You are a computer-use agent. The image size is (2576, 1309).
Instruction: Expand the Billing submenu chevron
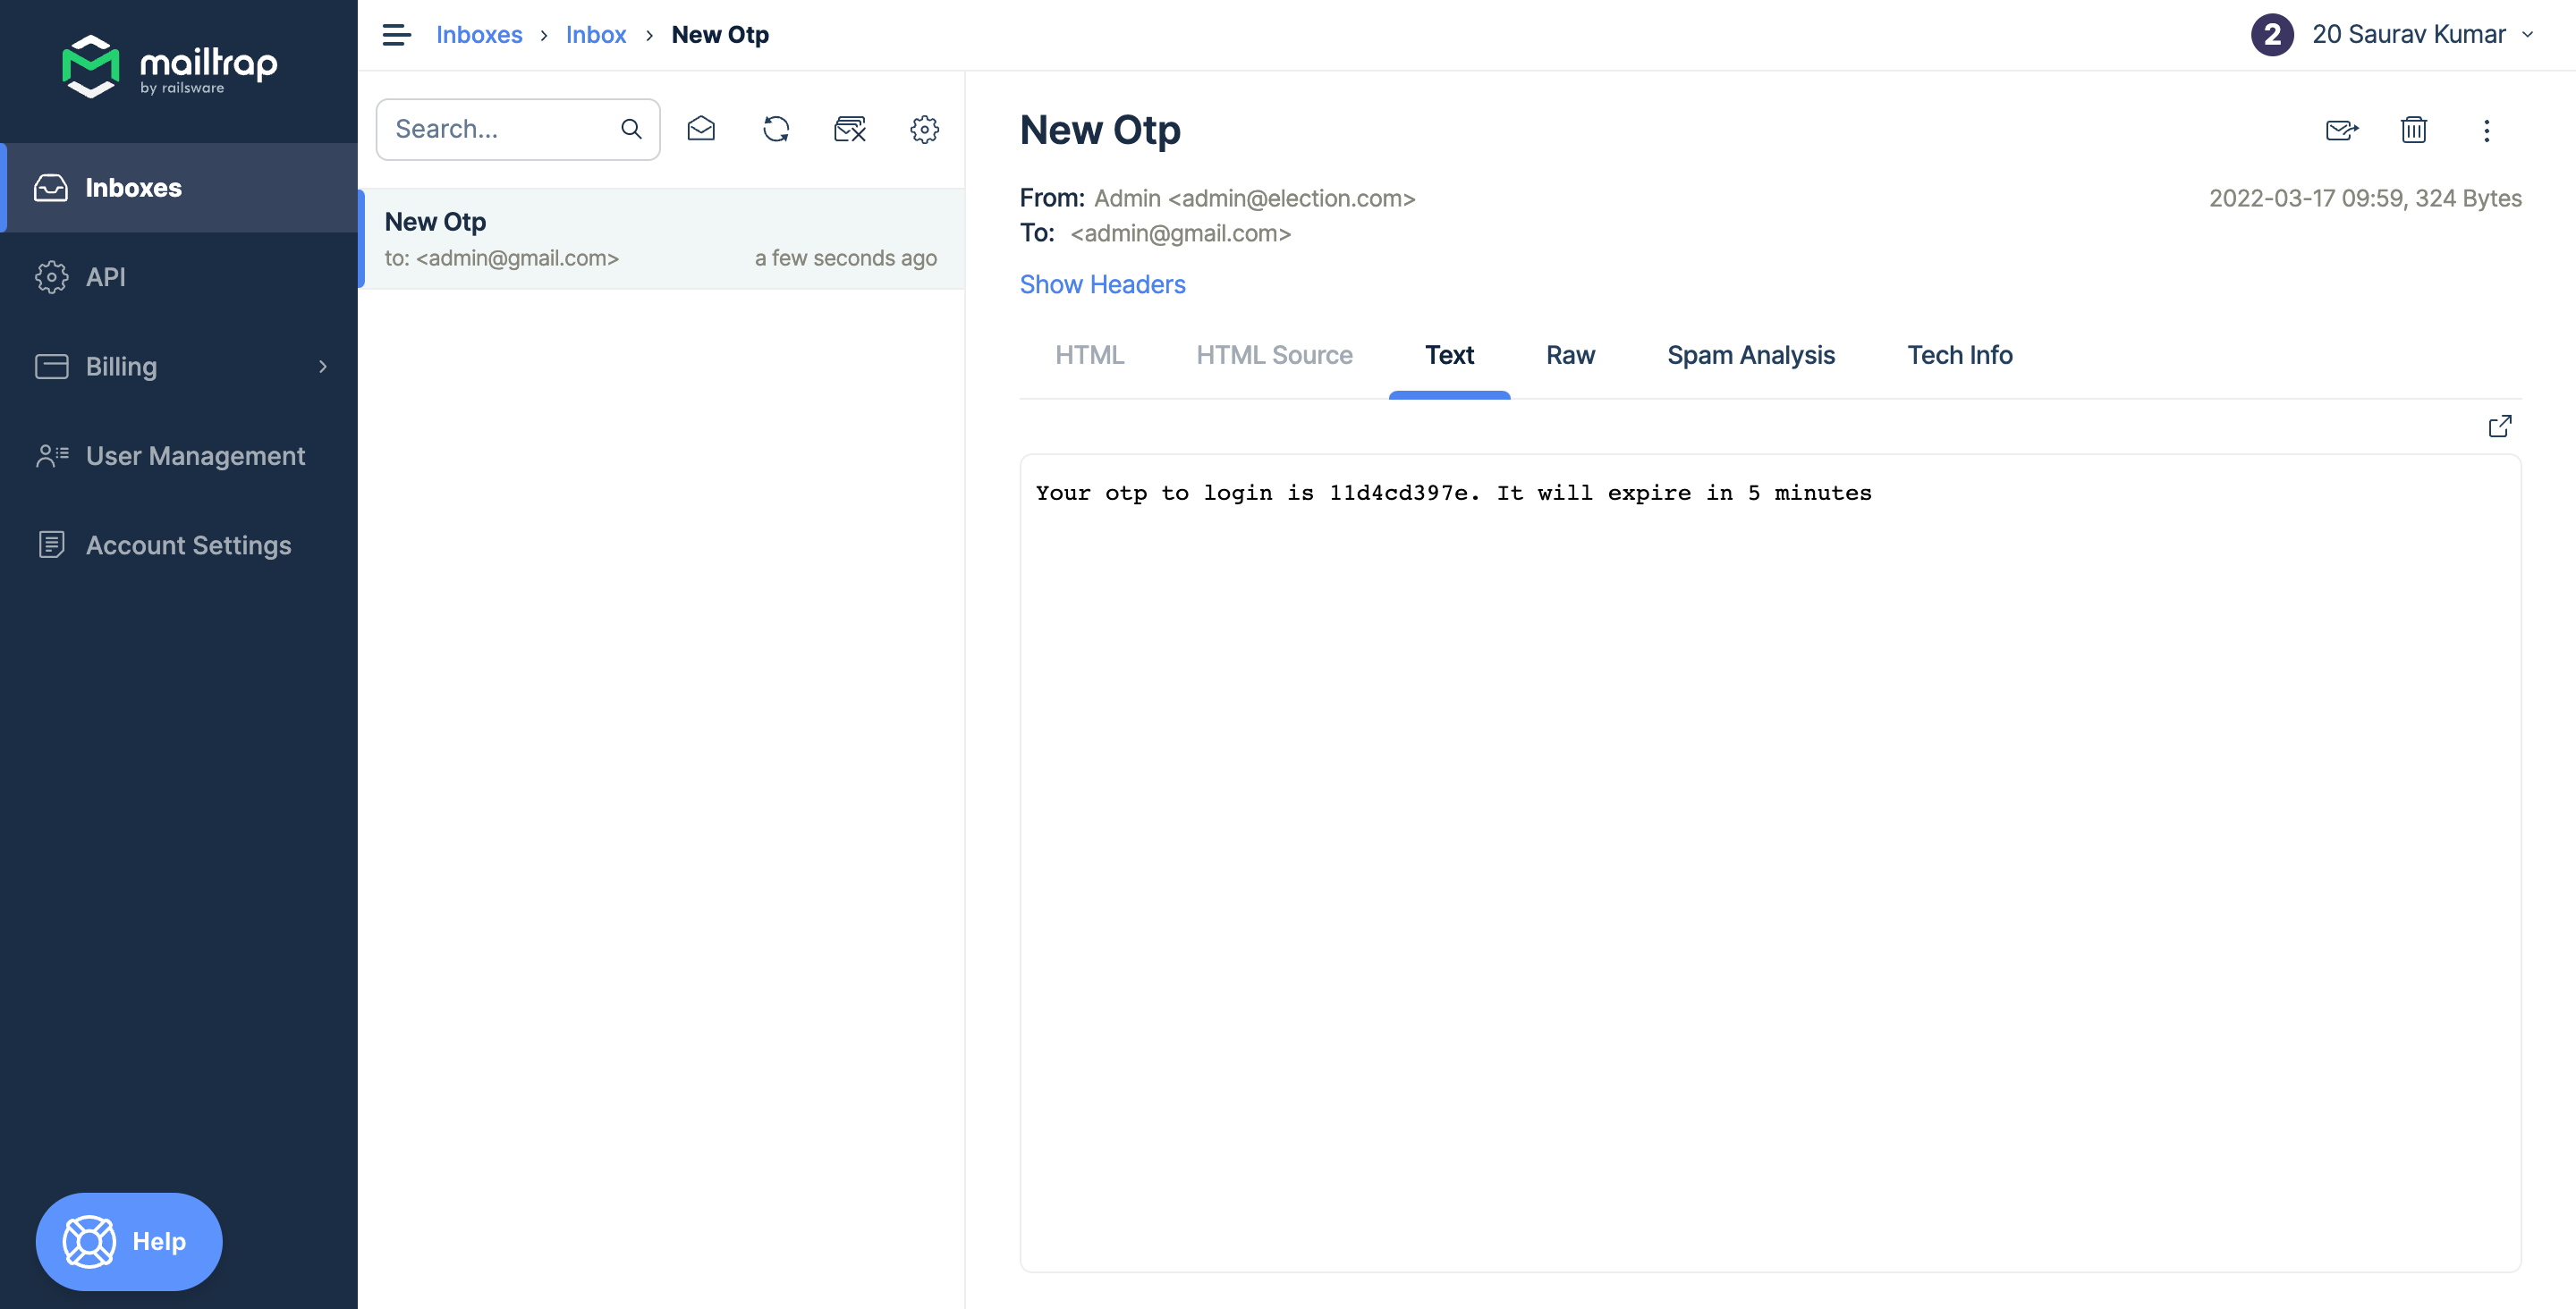(322, 366)
